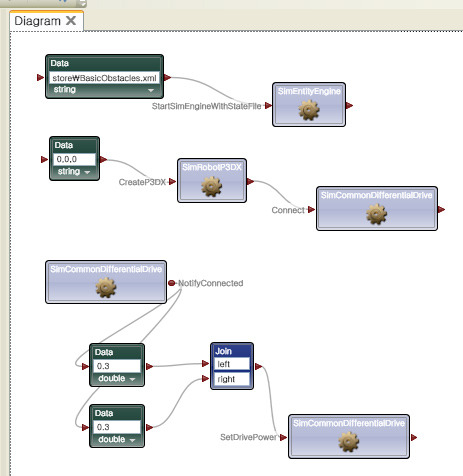Click gear icon of SimCommonDifferentialDrive with Connect input
Screen dimensions: 463x476
point(376,214)
